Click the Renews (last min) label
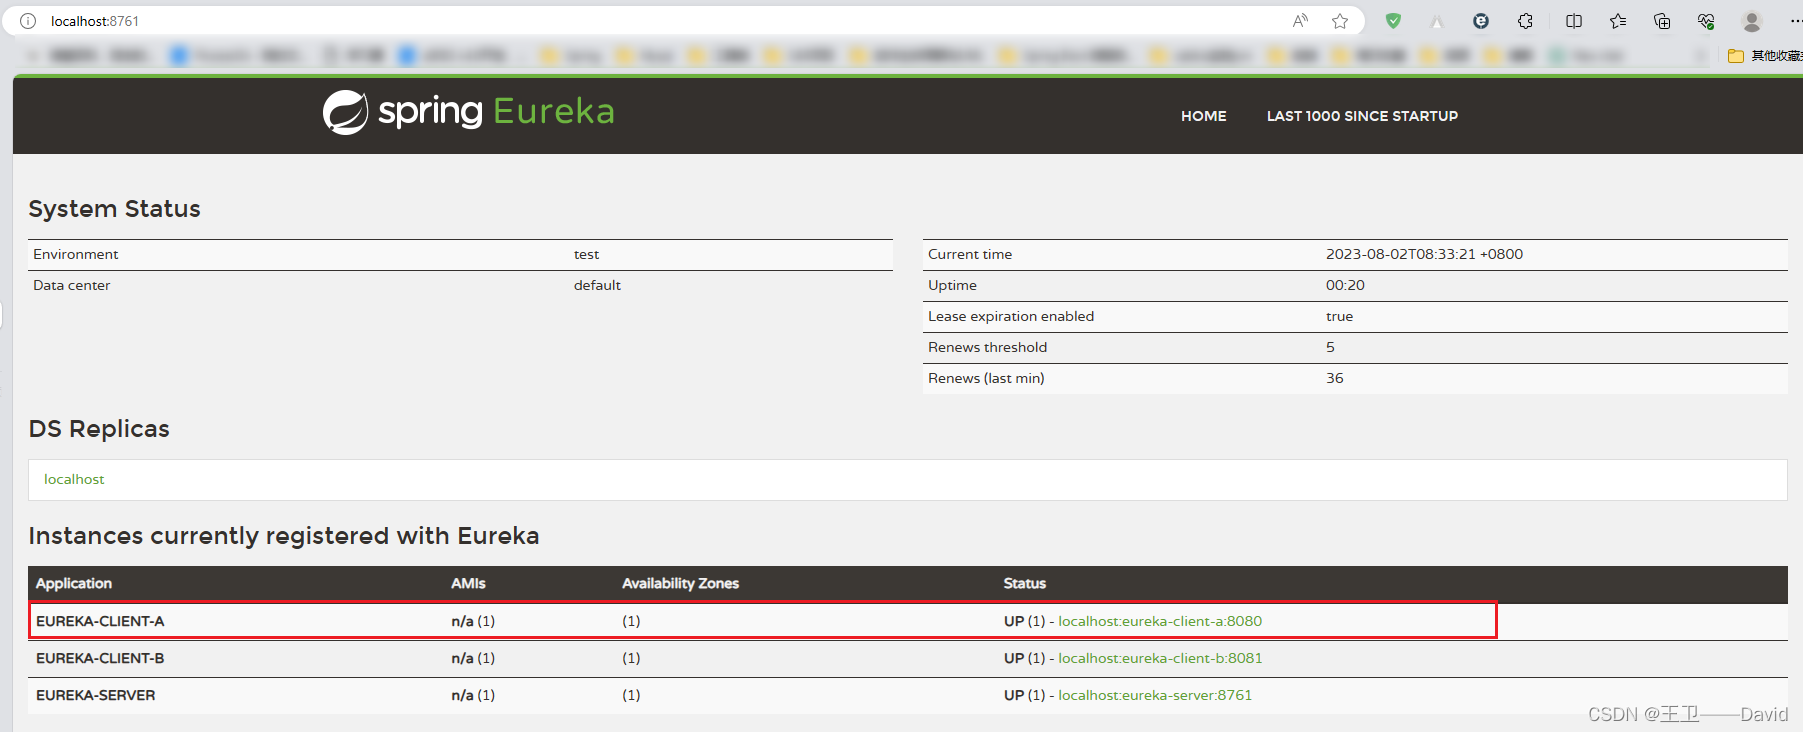Screen dimensions: 1803x732 [986, 378]
